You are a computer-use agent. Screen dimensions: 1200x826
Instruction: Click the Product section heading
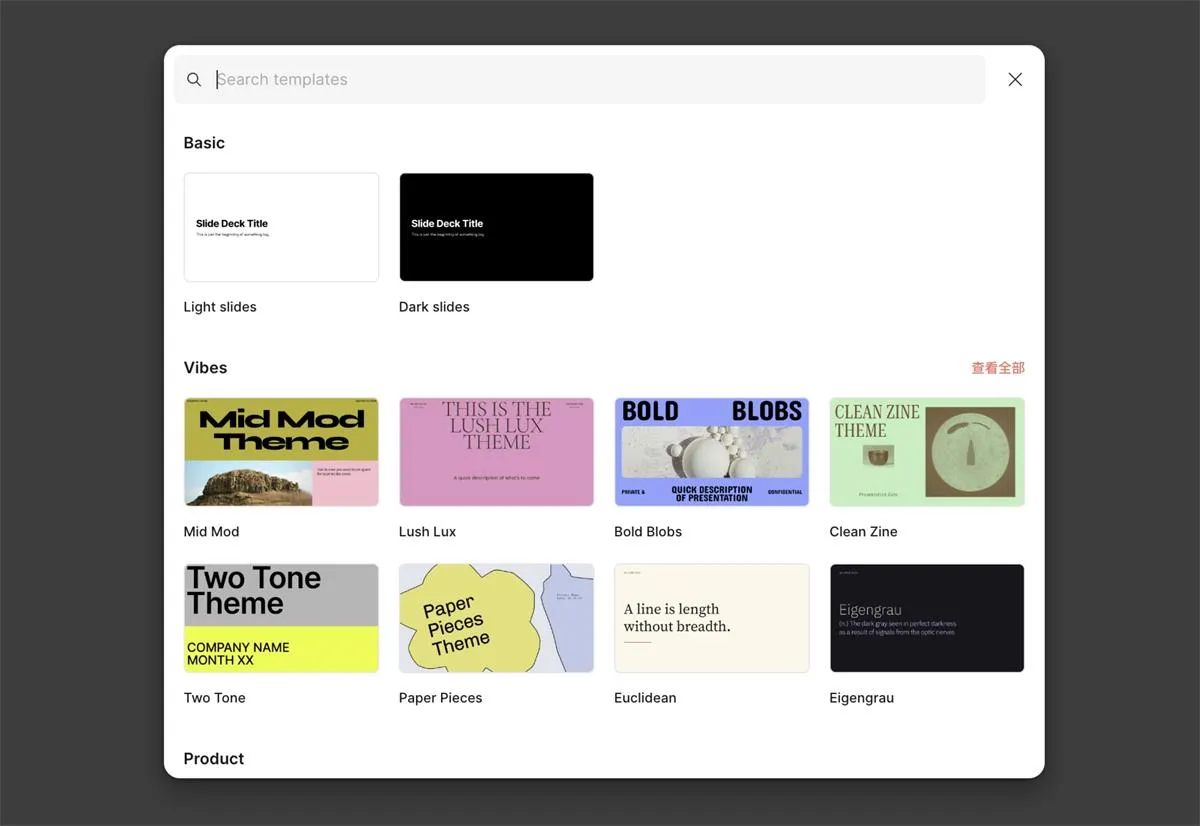click(214, 759)
